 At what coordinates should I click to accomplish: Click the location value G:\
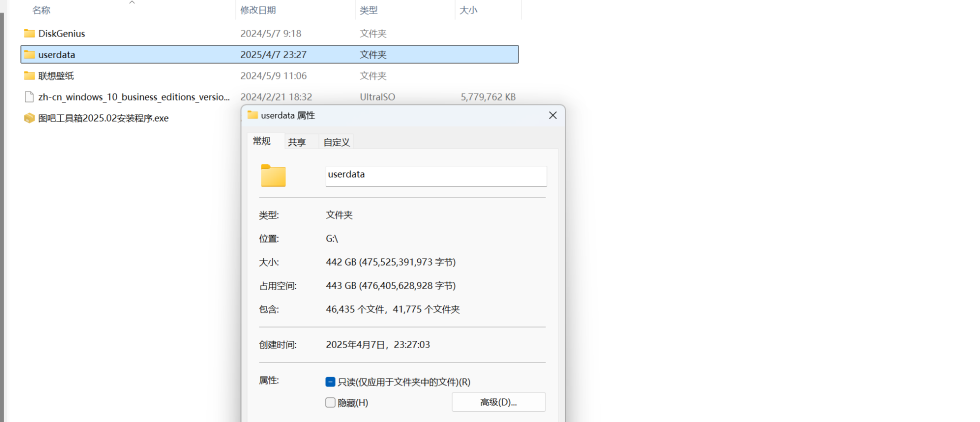332,238
